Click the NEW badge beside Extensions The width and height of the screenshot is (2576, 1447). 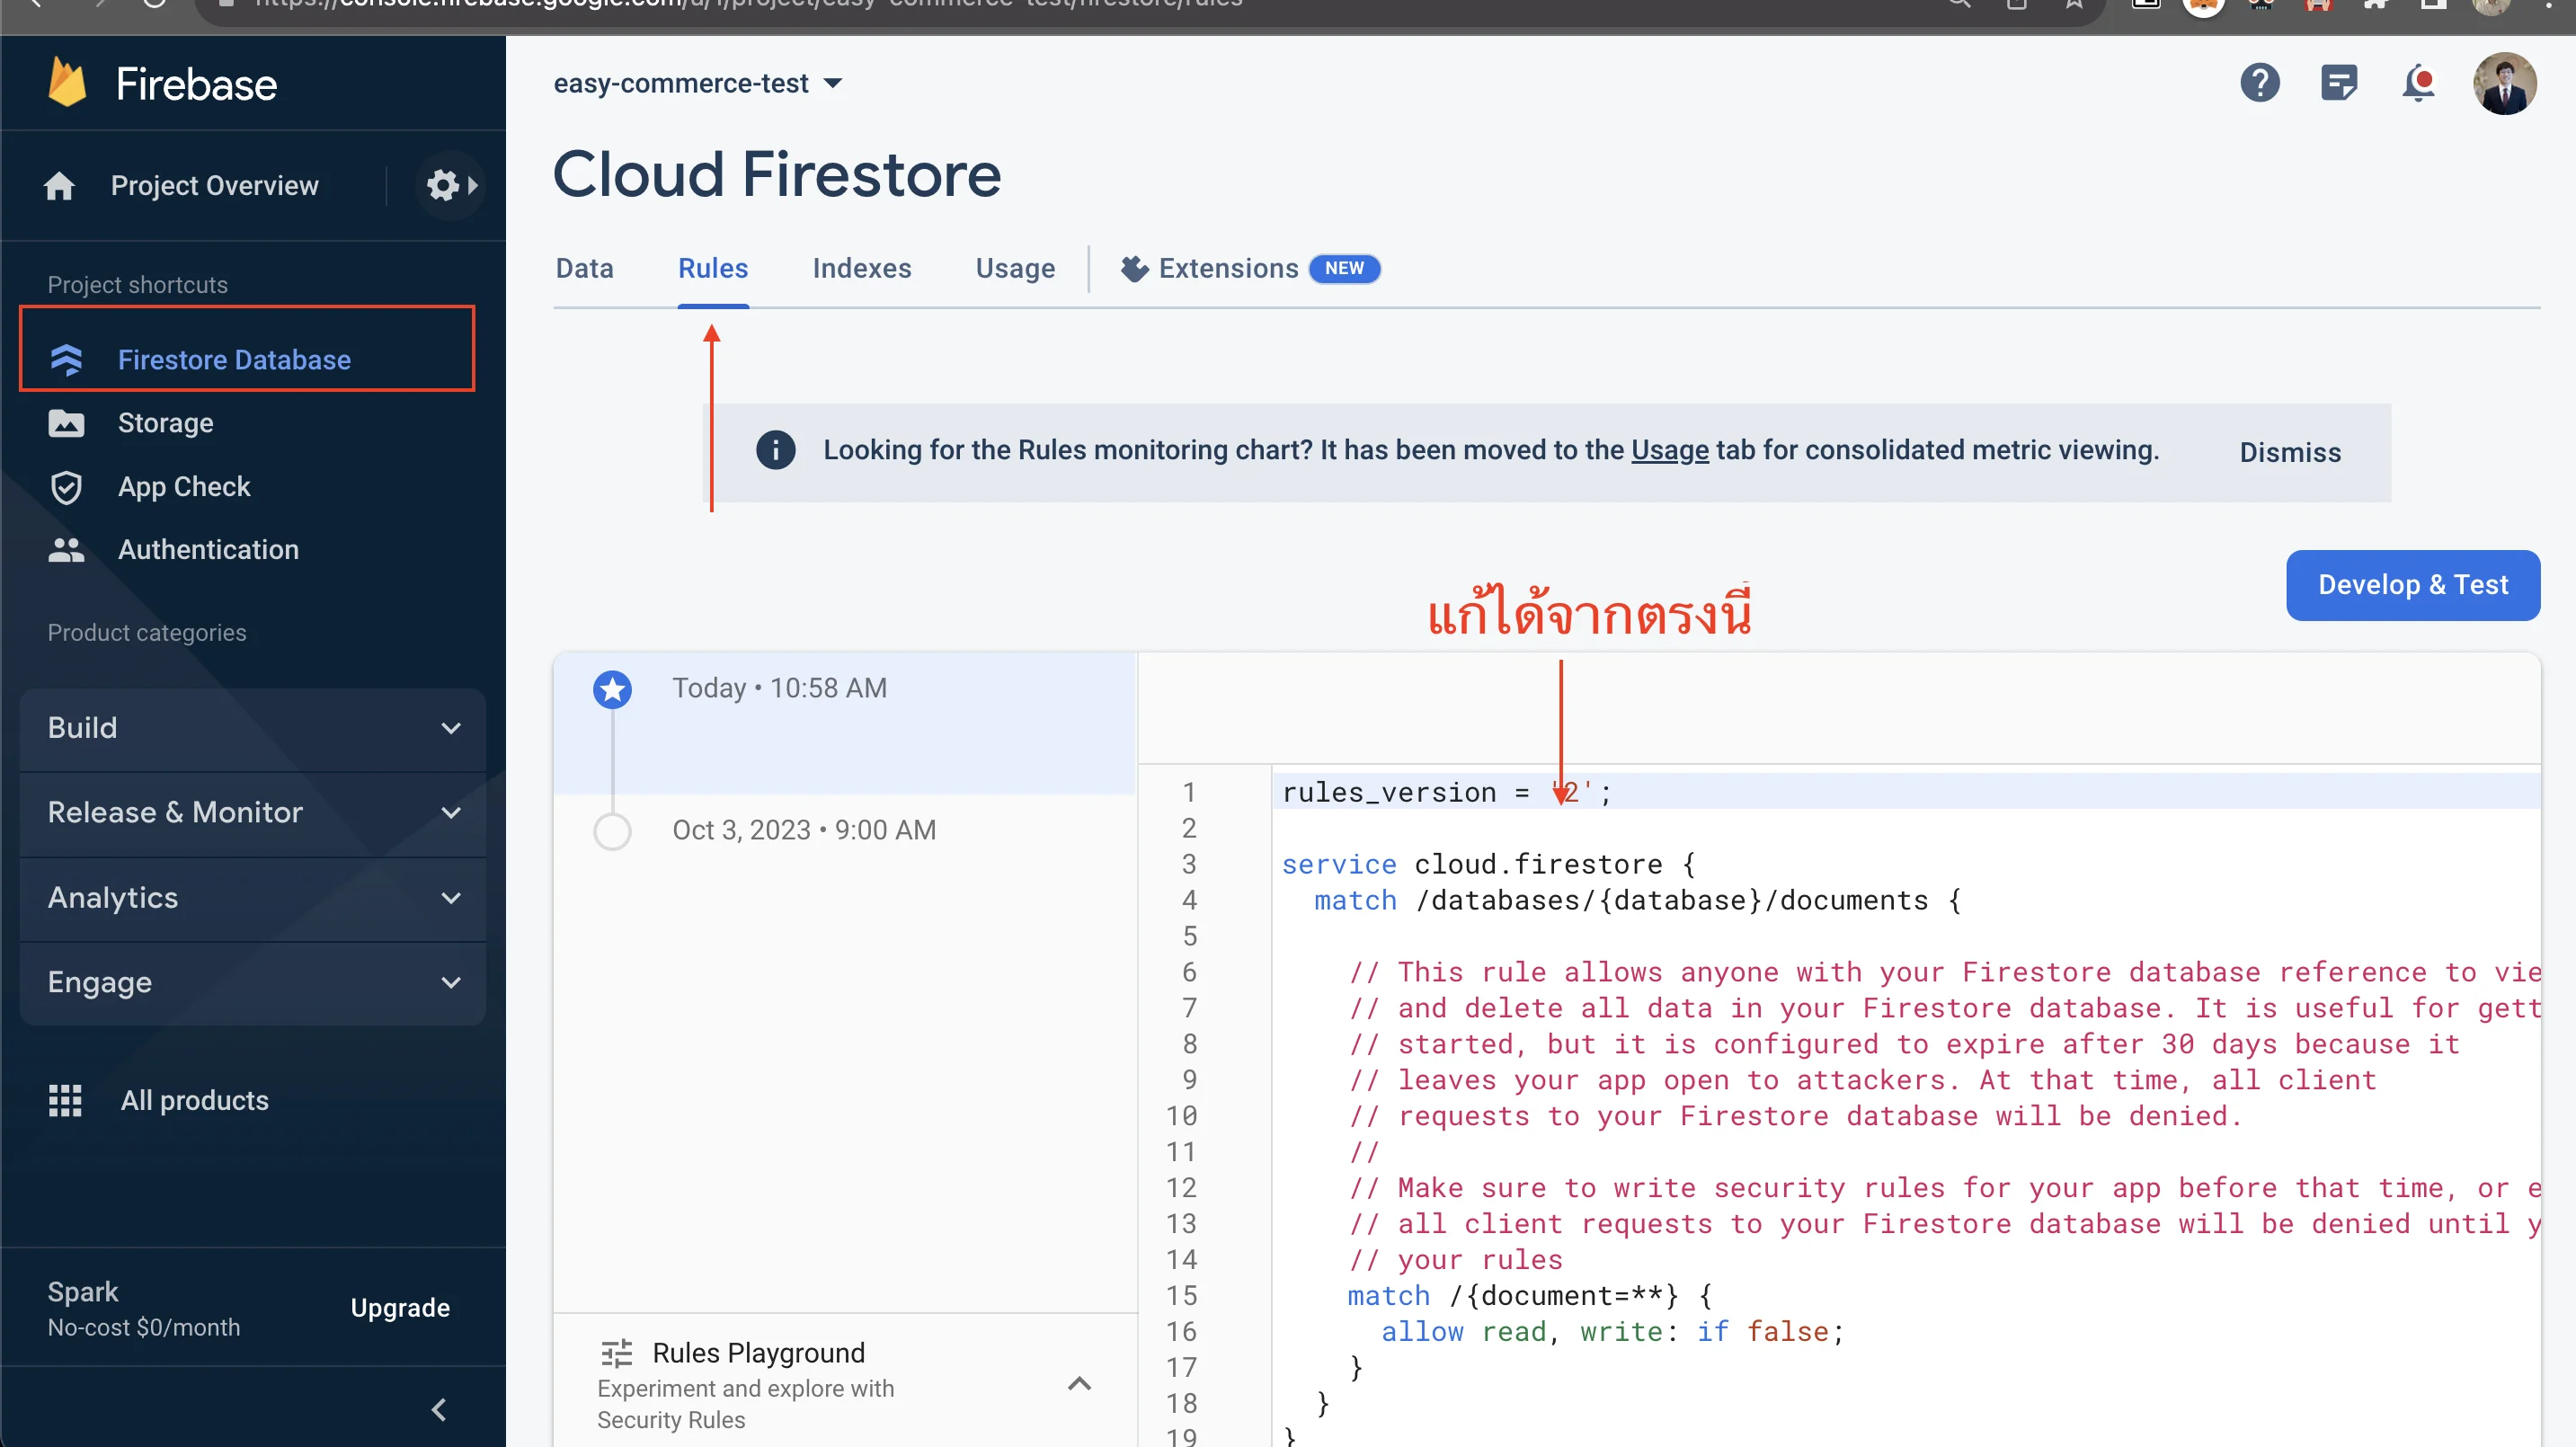[x=1344, y=268]
